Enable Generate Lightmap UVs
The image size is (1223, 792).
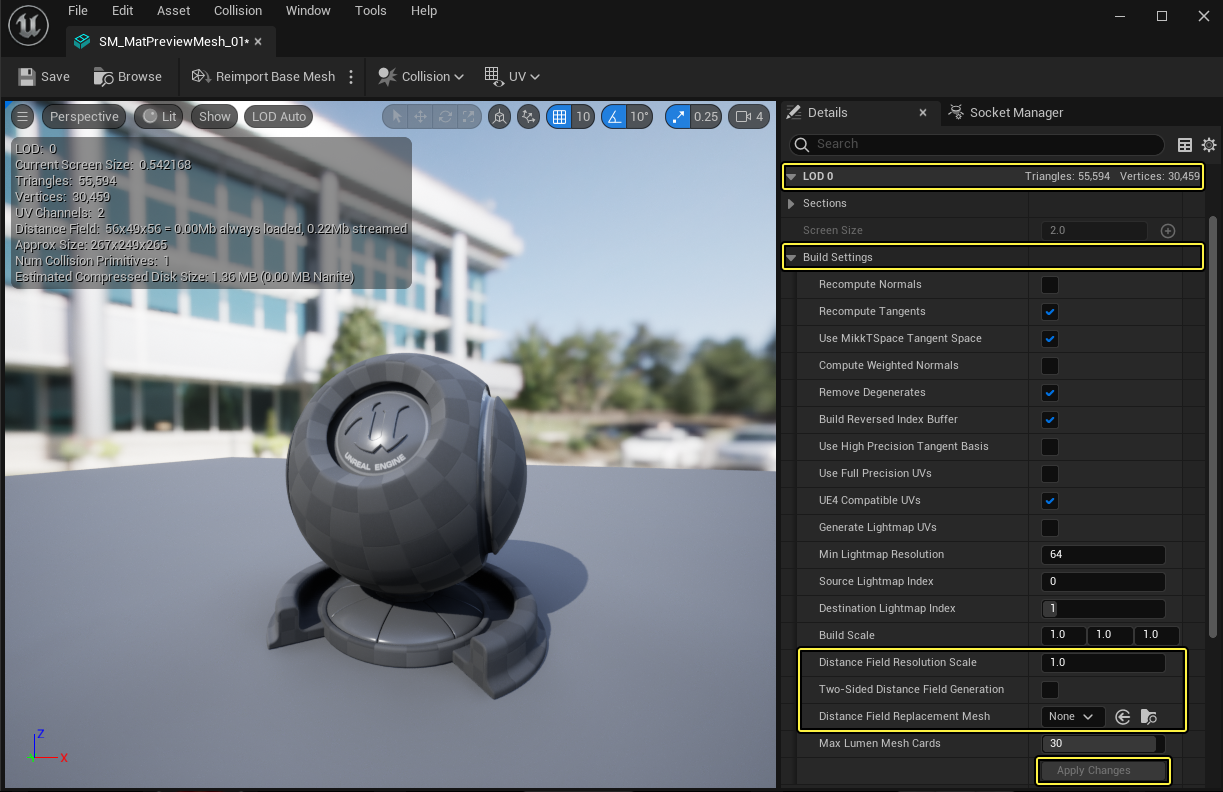click(1050, 528)
